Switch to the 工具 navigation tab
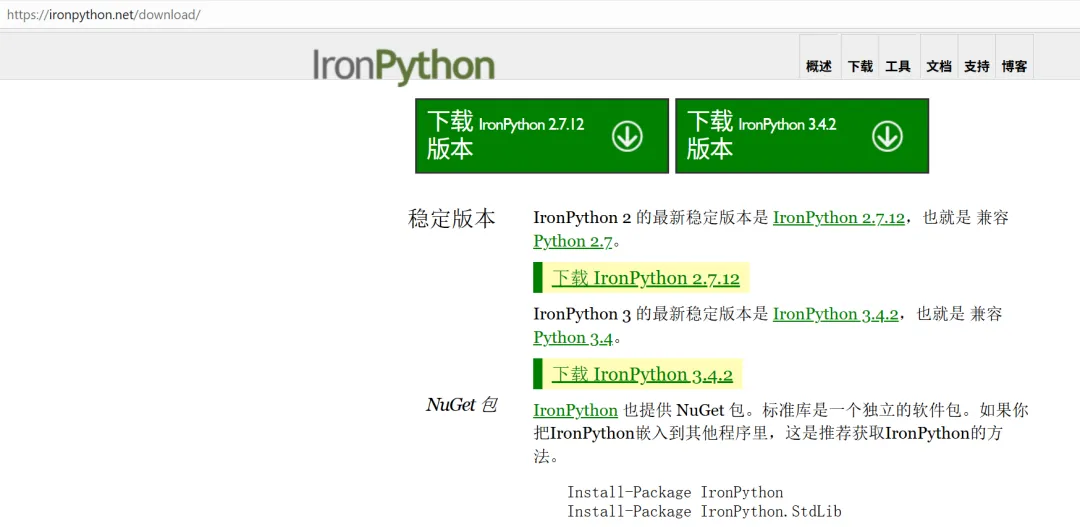This screenshot has width=1080, height=527. 897,66
